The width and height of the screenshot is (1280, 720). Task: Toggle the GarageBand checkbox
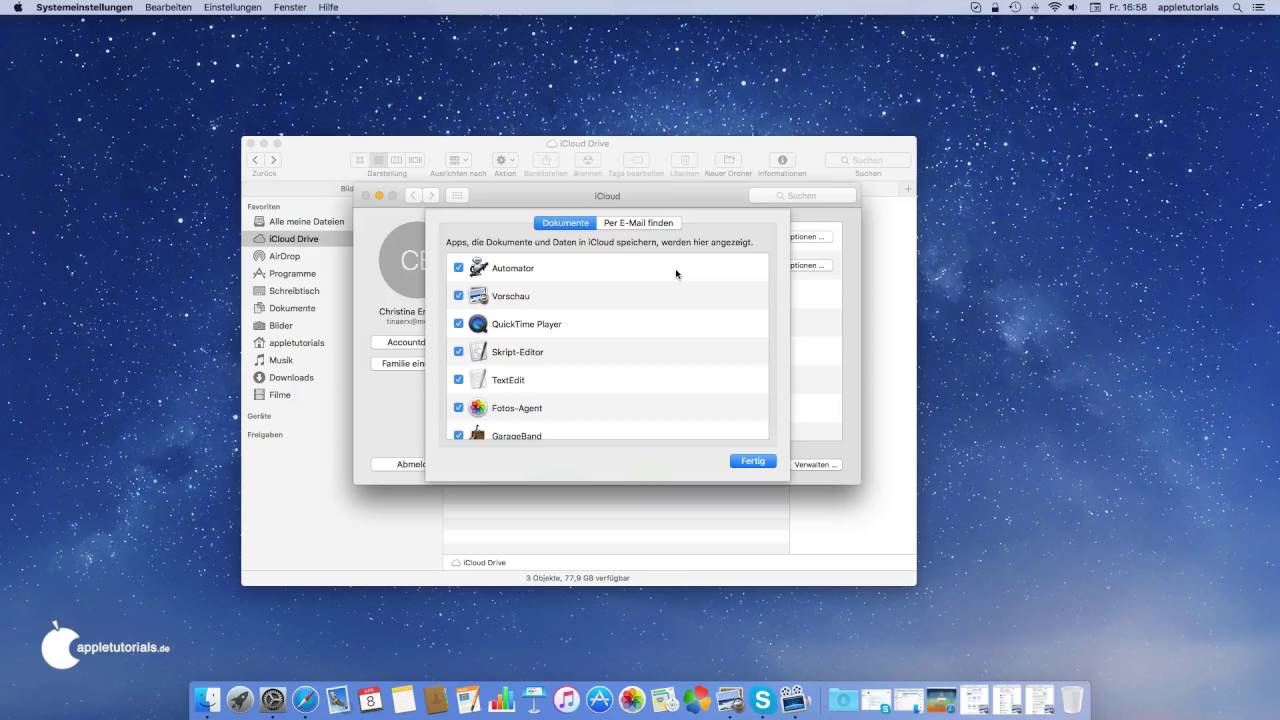(459, 435)
